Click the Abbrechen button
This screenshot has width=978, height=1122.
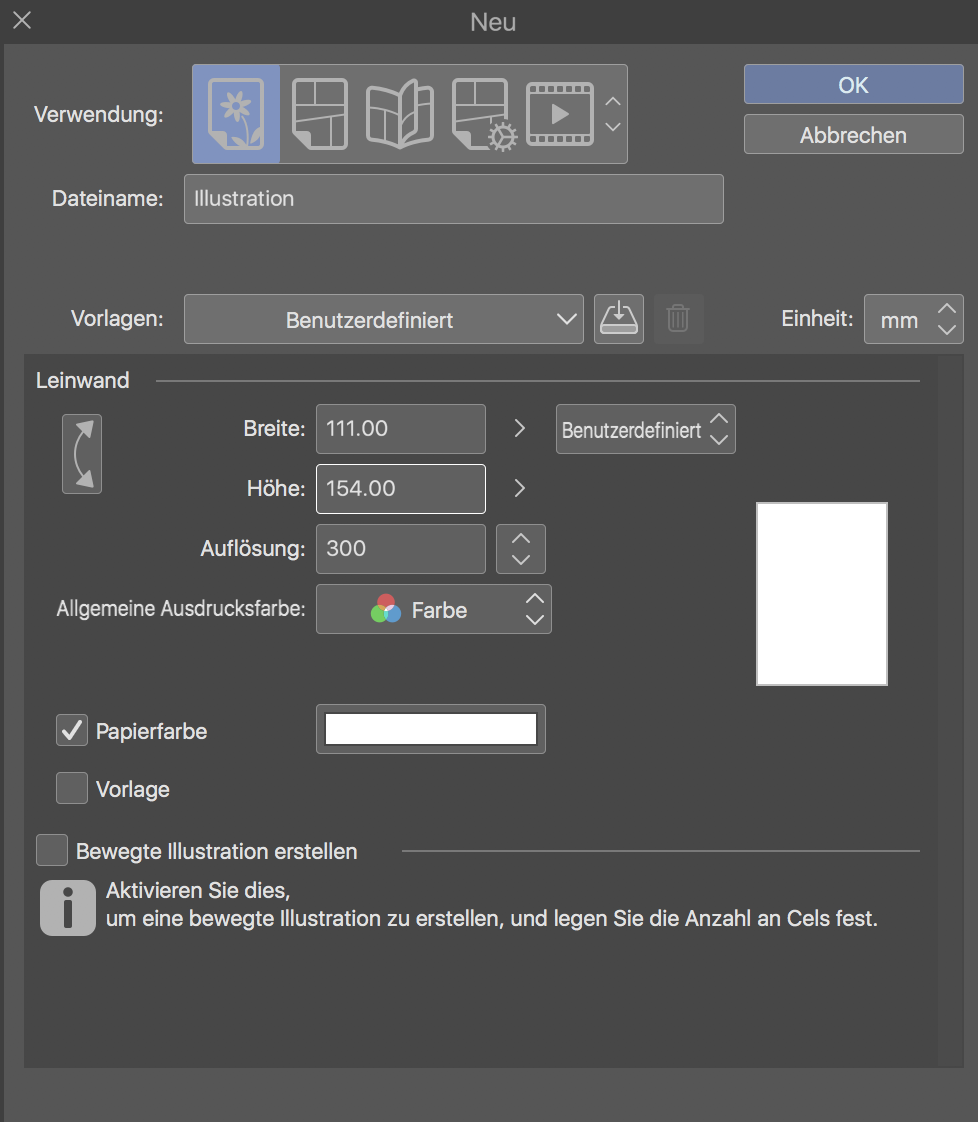coord(854,135)
